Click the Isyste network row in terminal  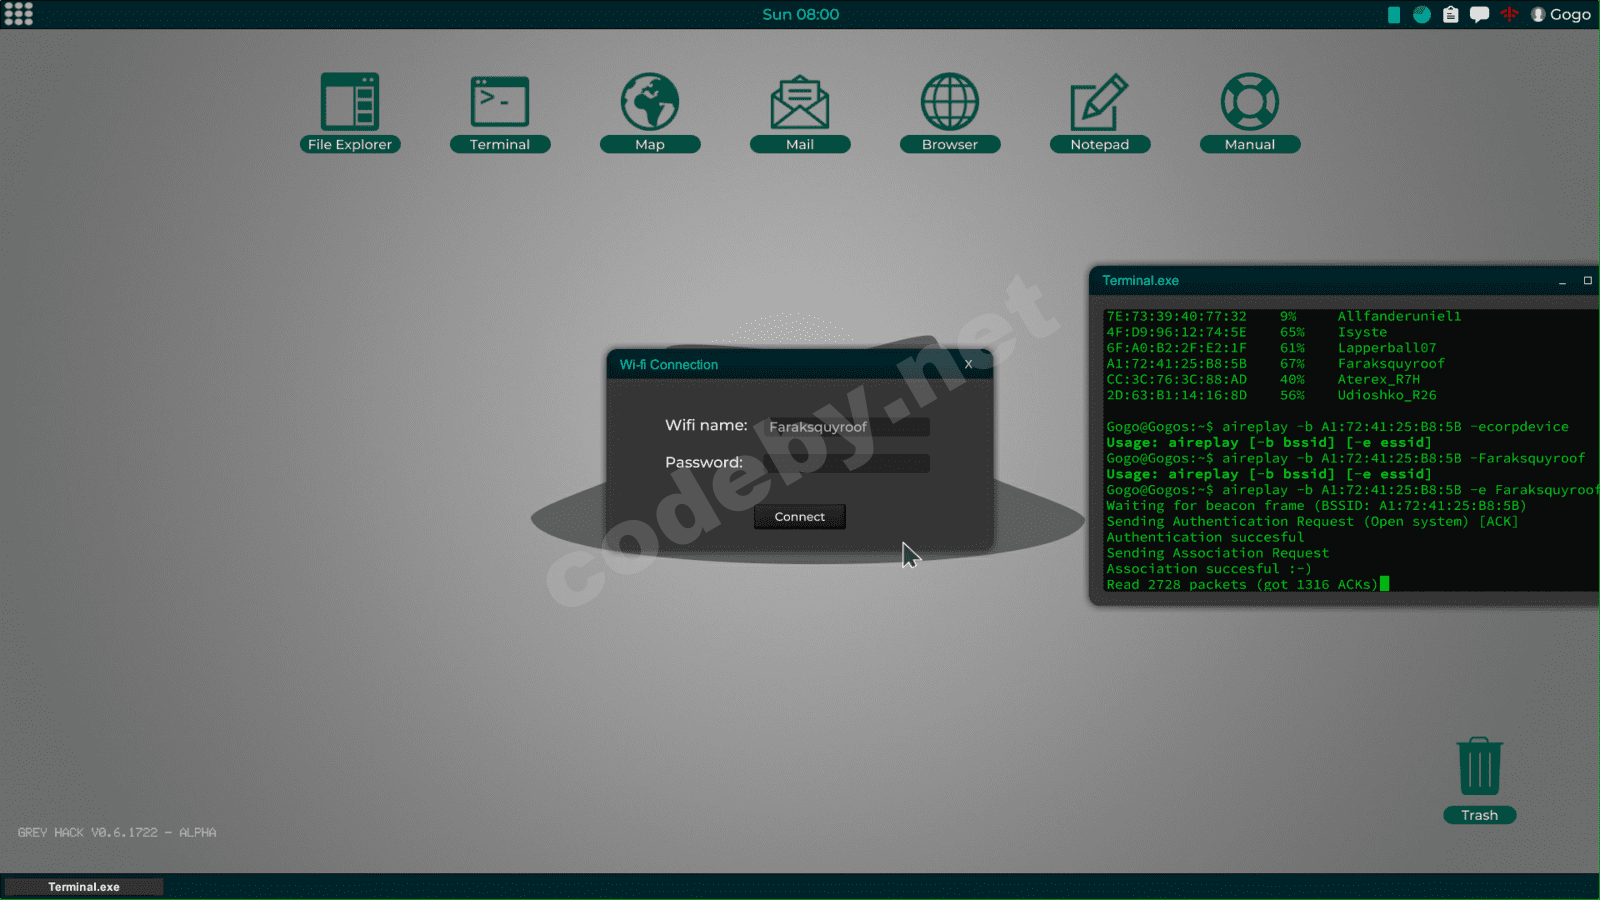pyautogui.click(x=1247, y=332)
